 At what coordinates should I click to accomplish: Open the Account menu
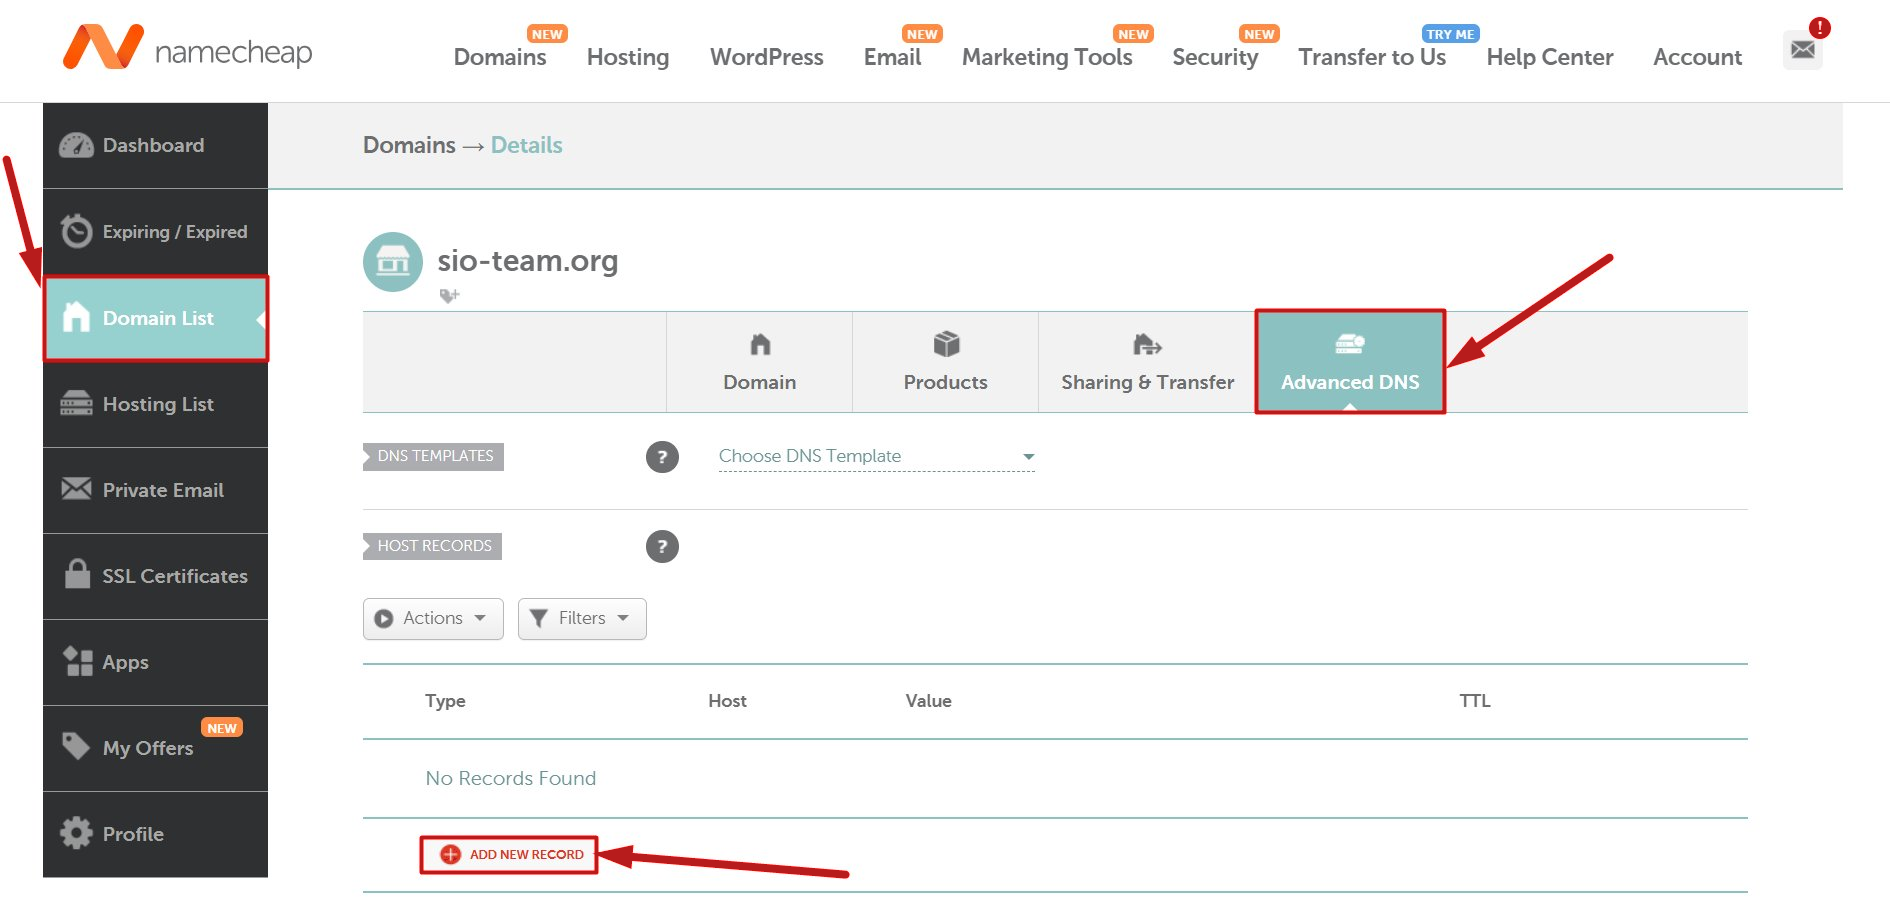[1697, 57]
